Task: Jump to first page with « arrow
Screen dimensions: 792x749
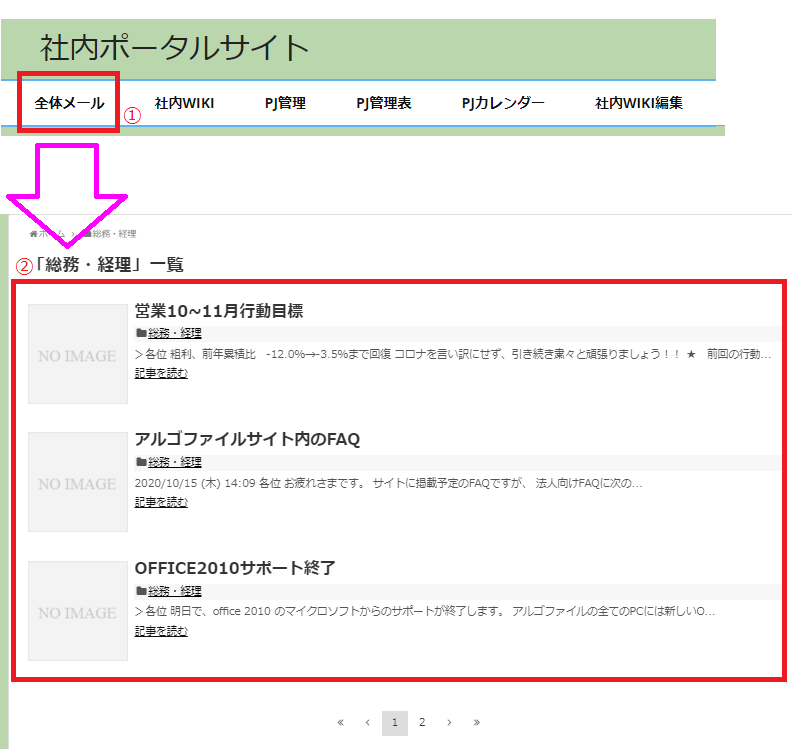Action: click(341, 722)
